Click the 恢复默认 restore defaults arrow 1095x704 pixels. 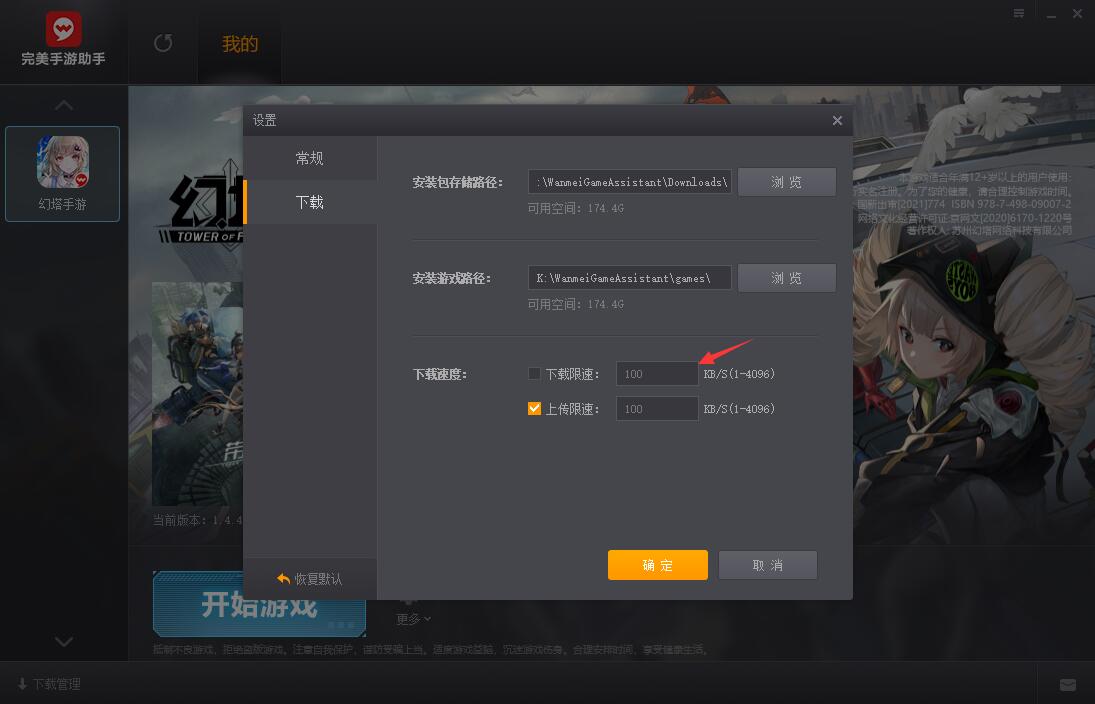283,579
